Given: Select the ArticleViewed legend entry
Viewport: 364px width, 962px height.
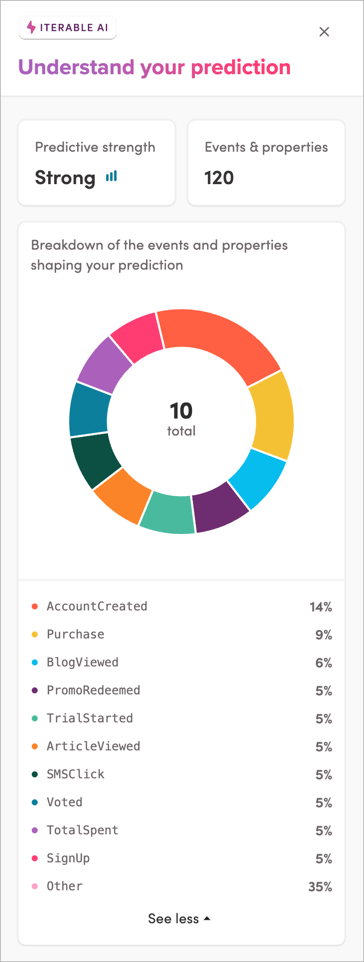Looking at the screenshot, I should 182,747.
